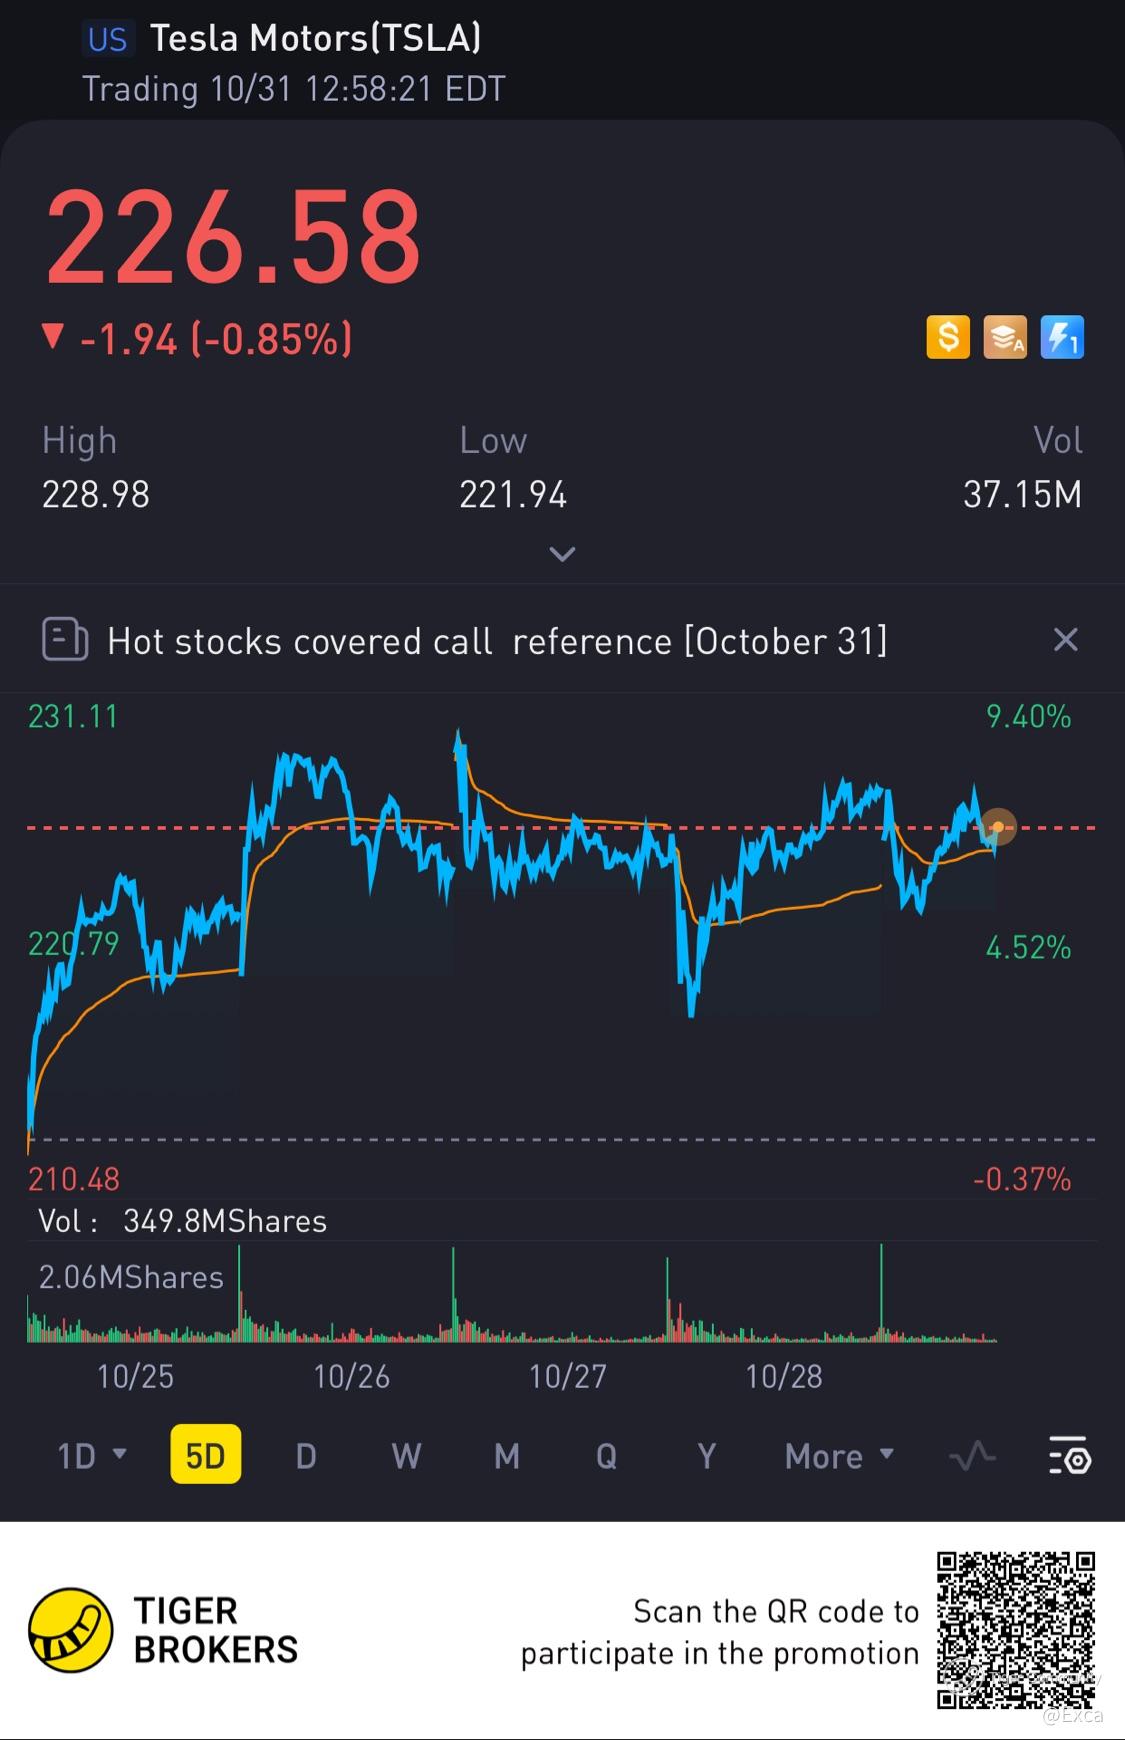Open the chart indicator wave icon
The width and height of the screenshot is (1125, 1740).
click(972, 1456)
